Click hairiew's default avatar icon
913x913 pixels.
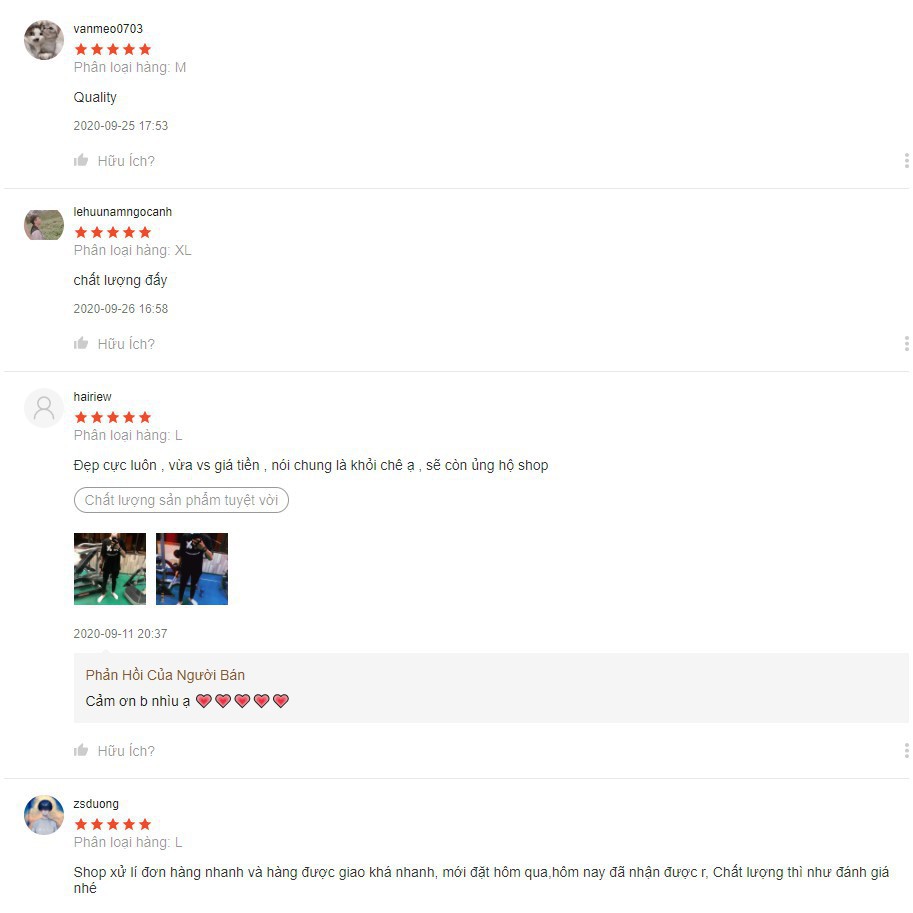click(x=44, y=408)
